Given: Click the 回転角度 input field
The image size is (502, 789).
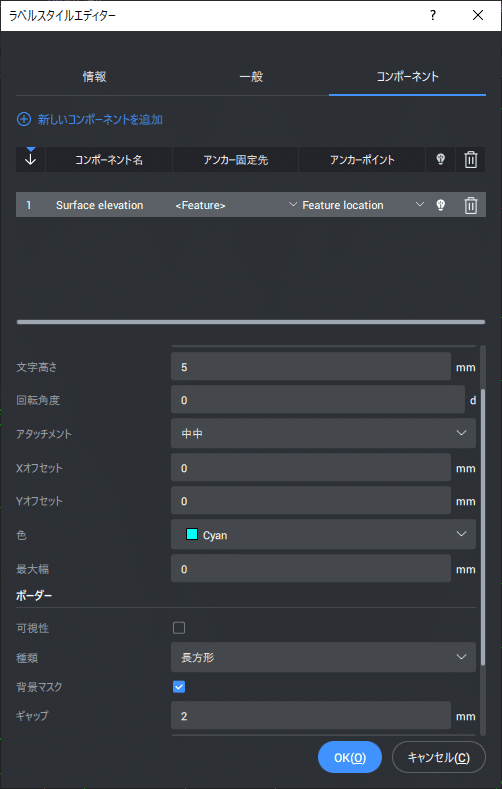Looking at the screenshot, I should coord(318,400).
